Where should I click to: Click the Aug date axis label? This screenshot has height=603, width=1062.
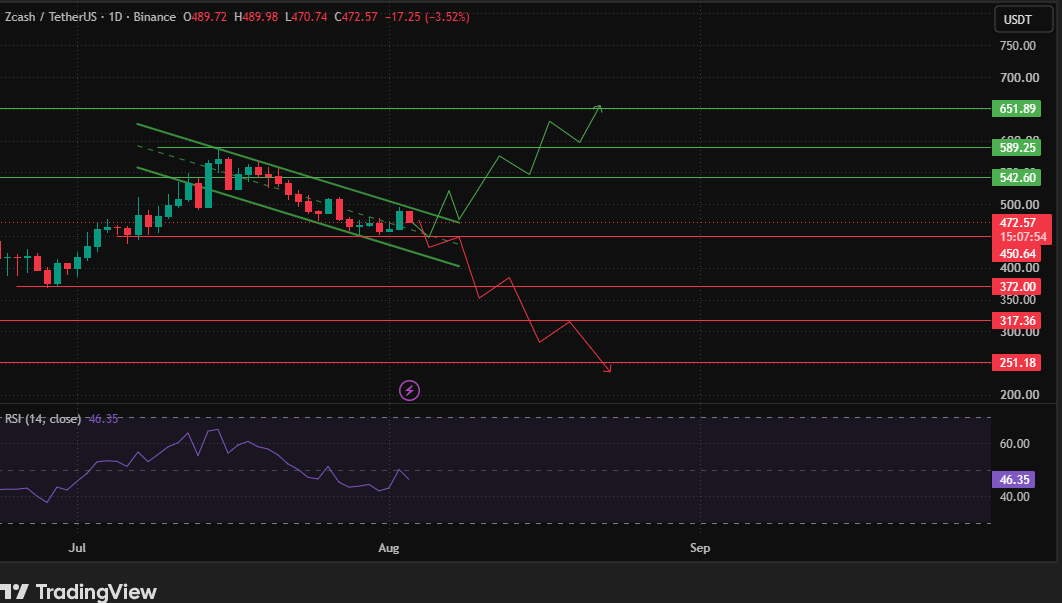click(x=389, y=547)
